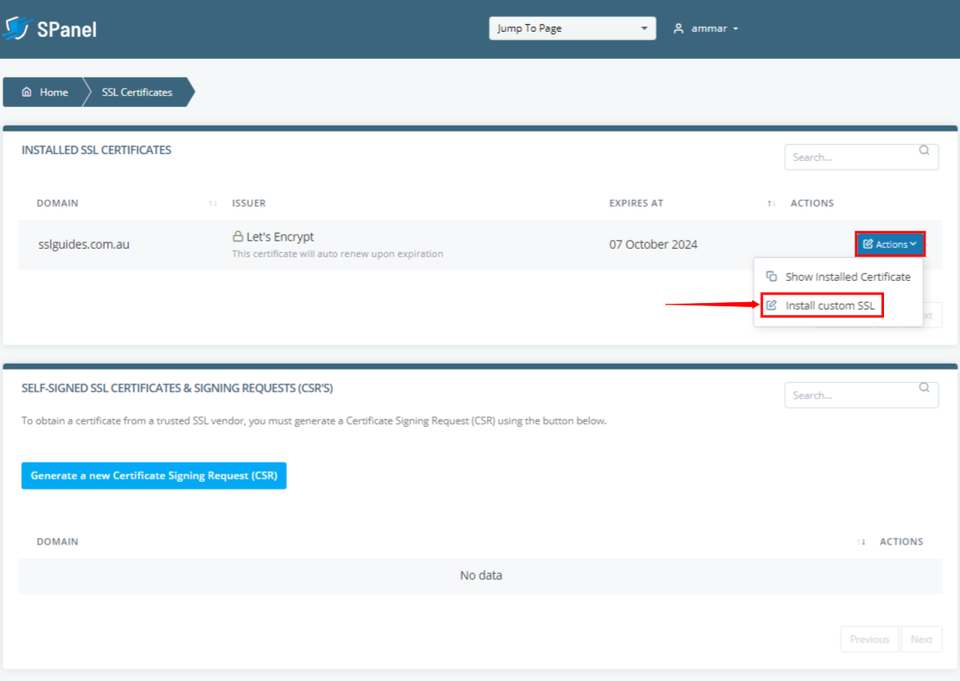This screenshot has width=960, height=681.
Task: Toggle sort on CSR Domain column
Action: point(862,541)
